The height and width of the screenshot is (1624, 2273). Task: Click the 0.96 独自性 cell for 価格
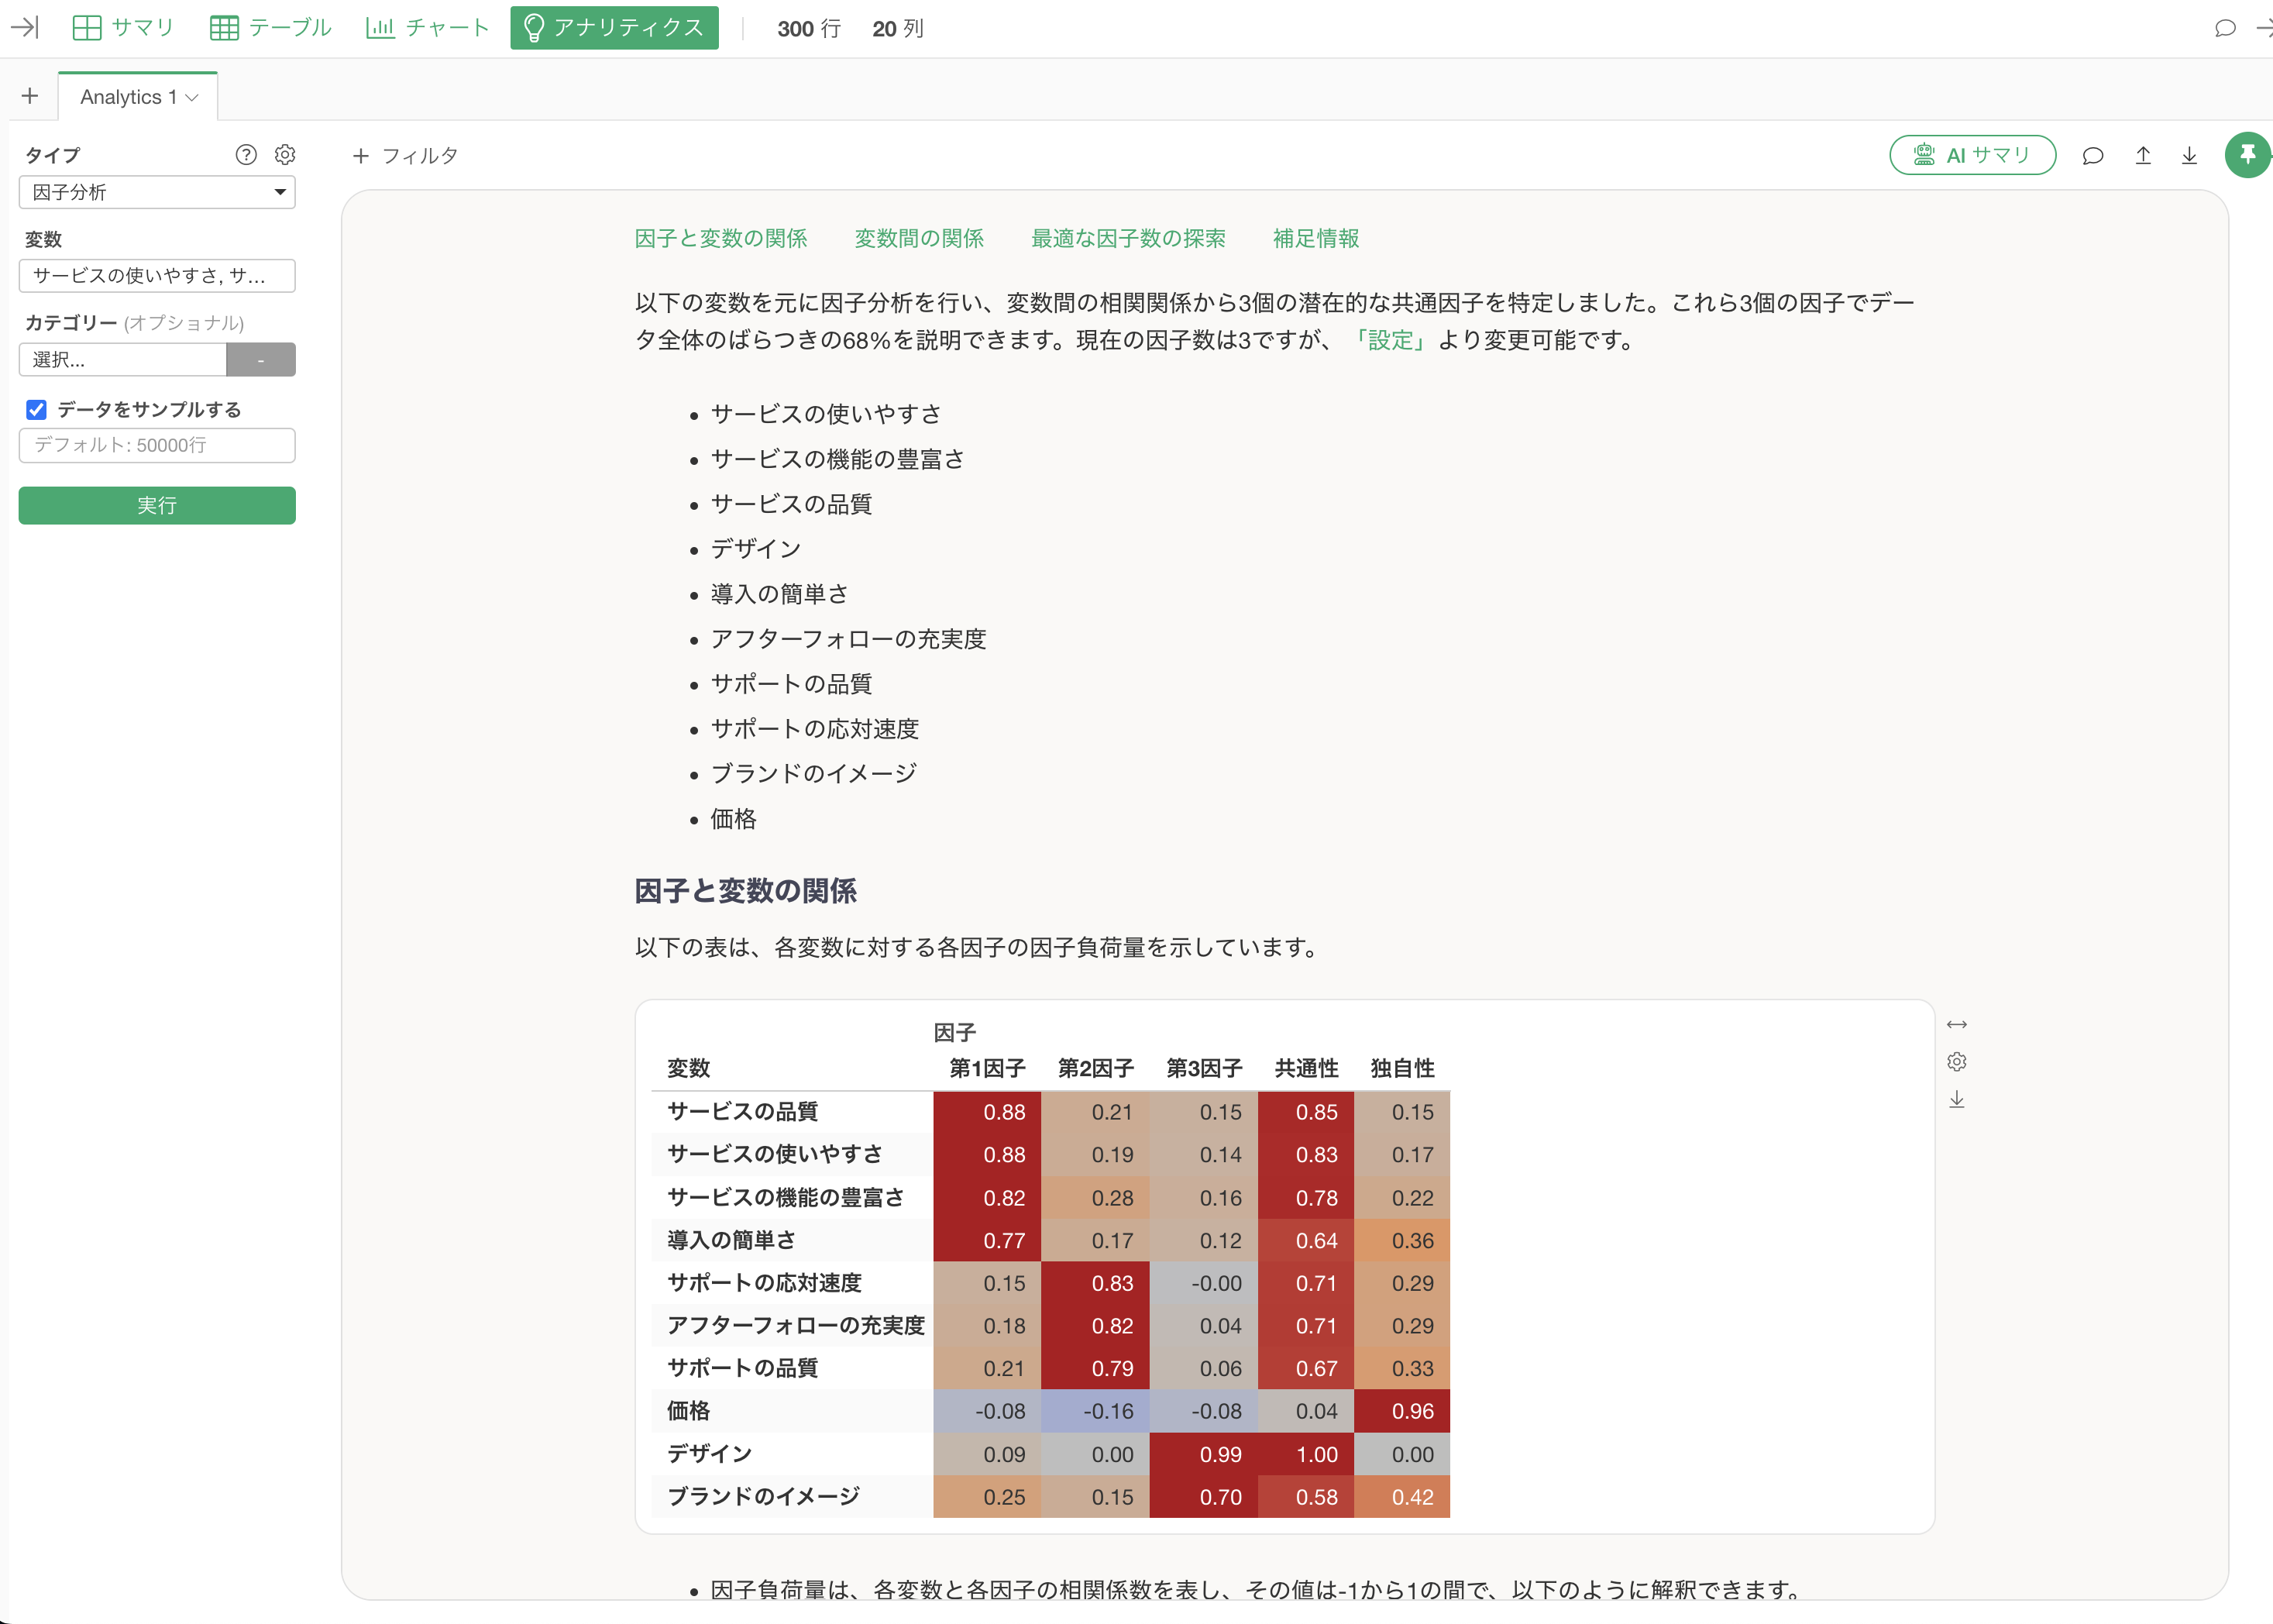pos(1402,1411)
